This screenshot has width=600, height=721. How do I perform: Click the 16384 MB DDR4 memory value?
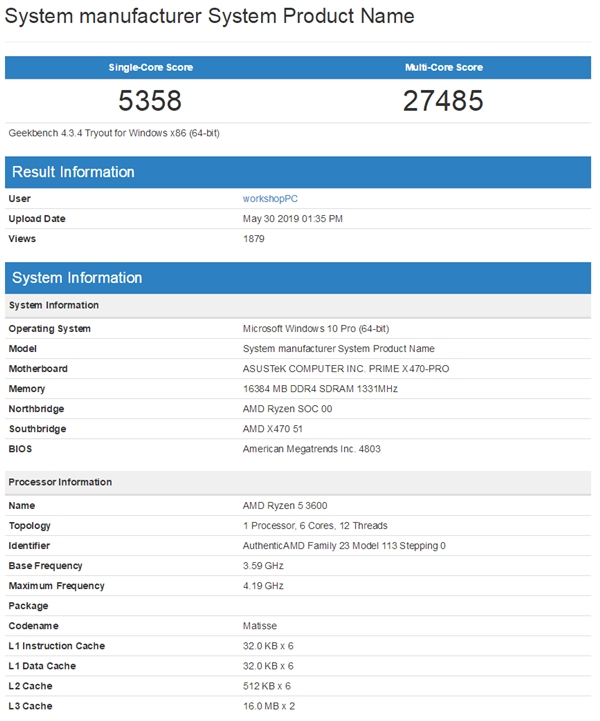click(320, 389)
